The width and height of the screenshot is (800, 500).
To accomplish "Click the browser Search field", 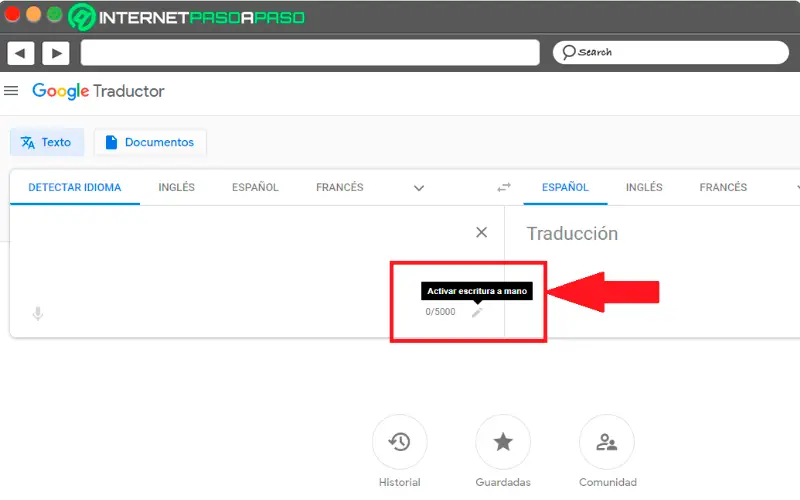I will pos(670,52).
